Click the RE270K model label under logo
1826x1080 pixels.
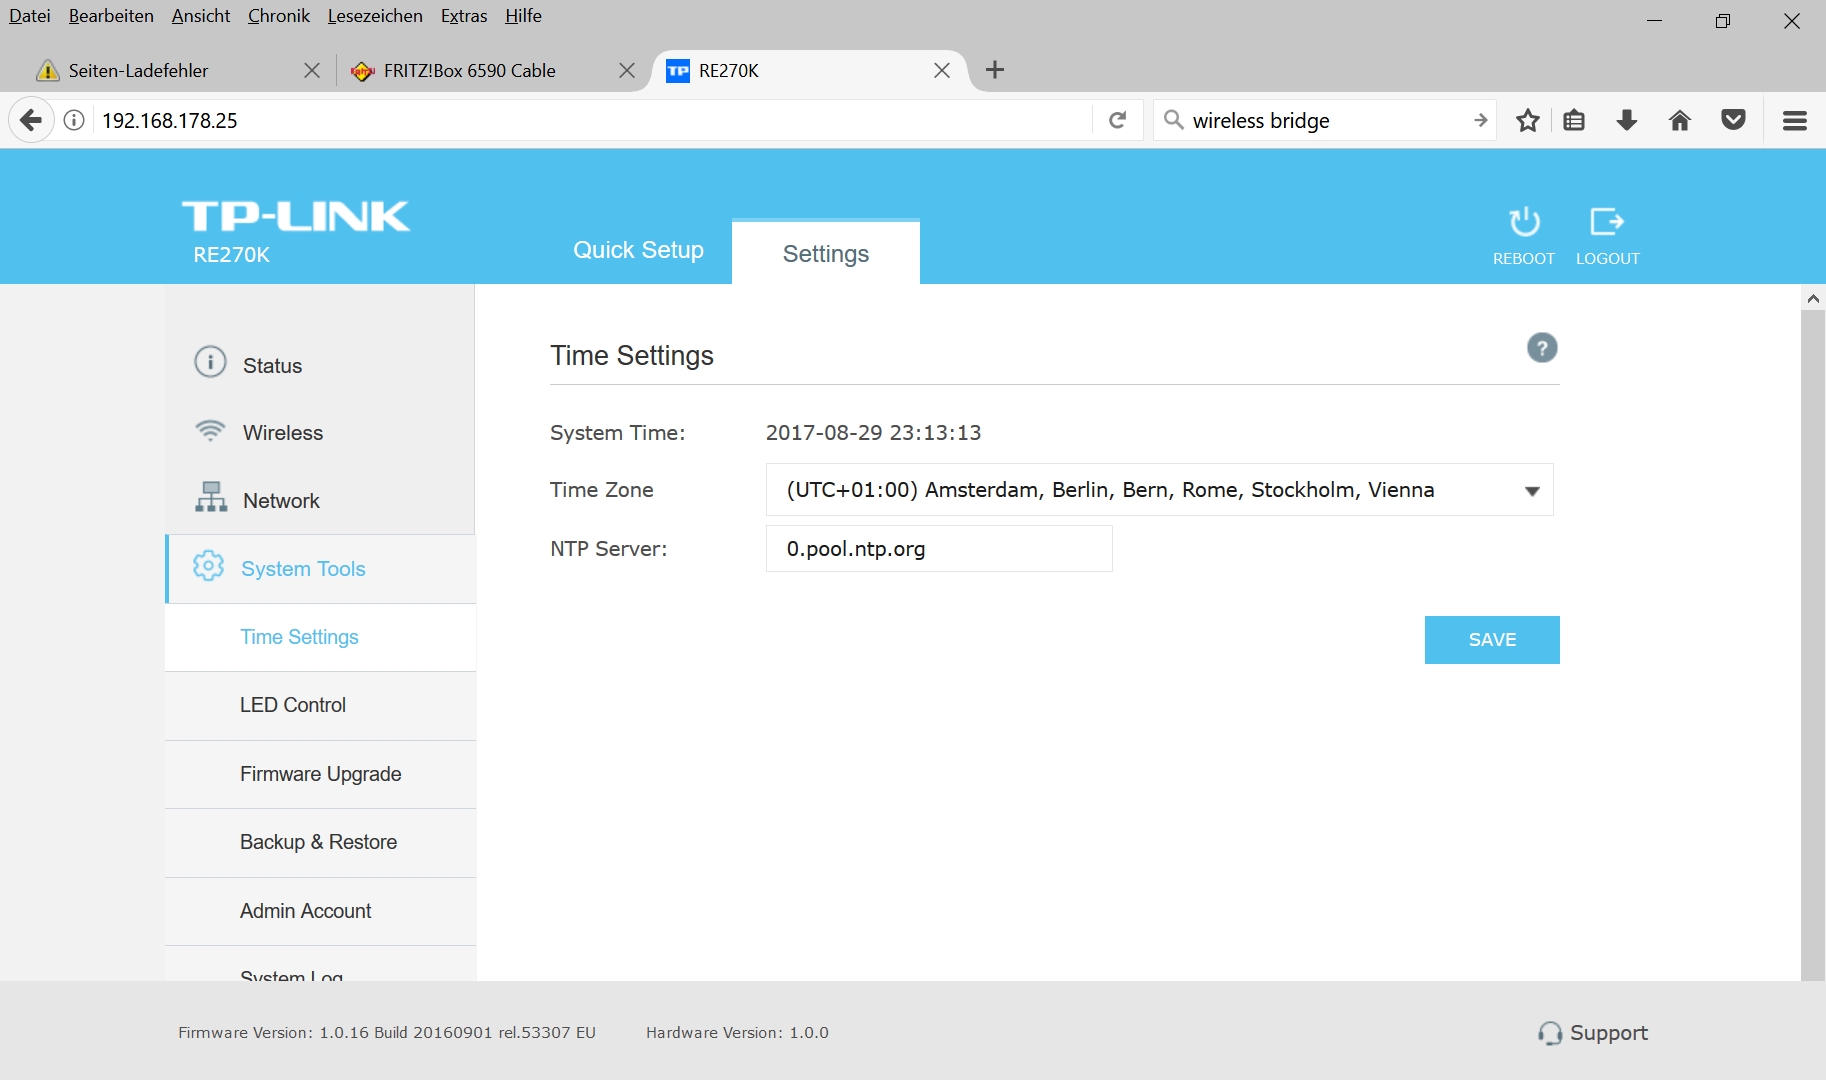coord(232,255)
